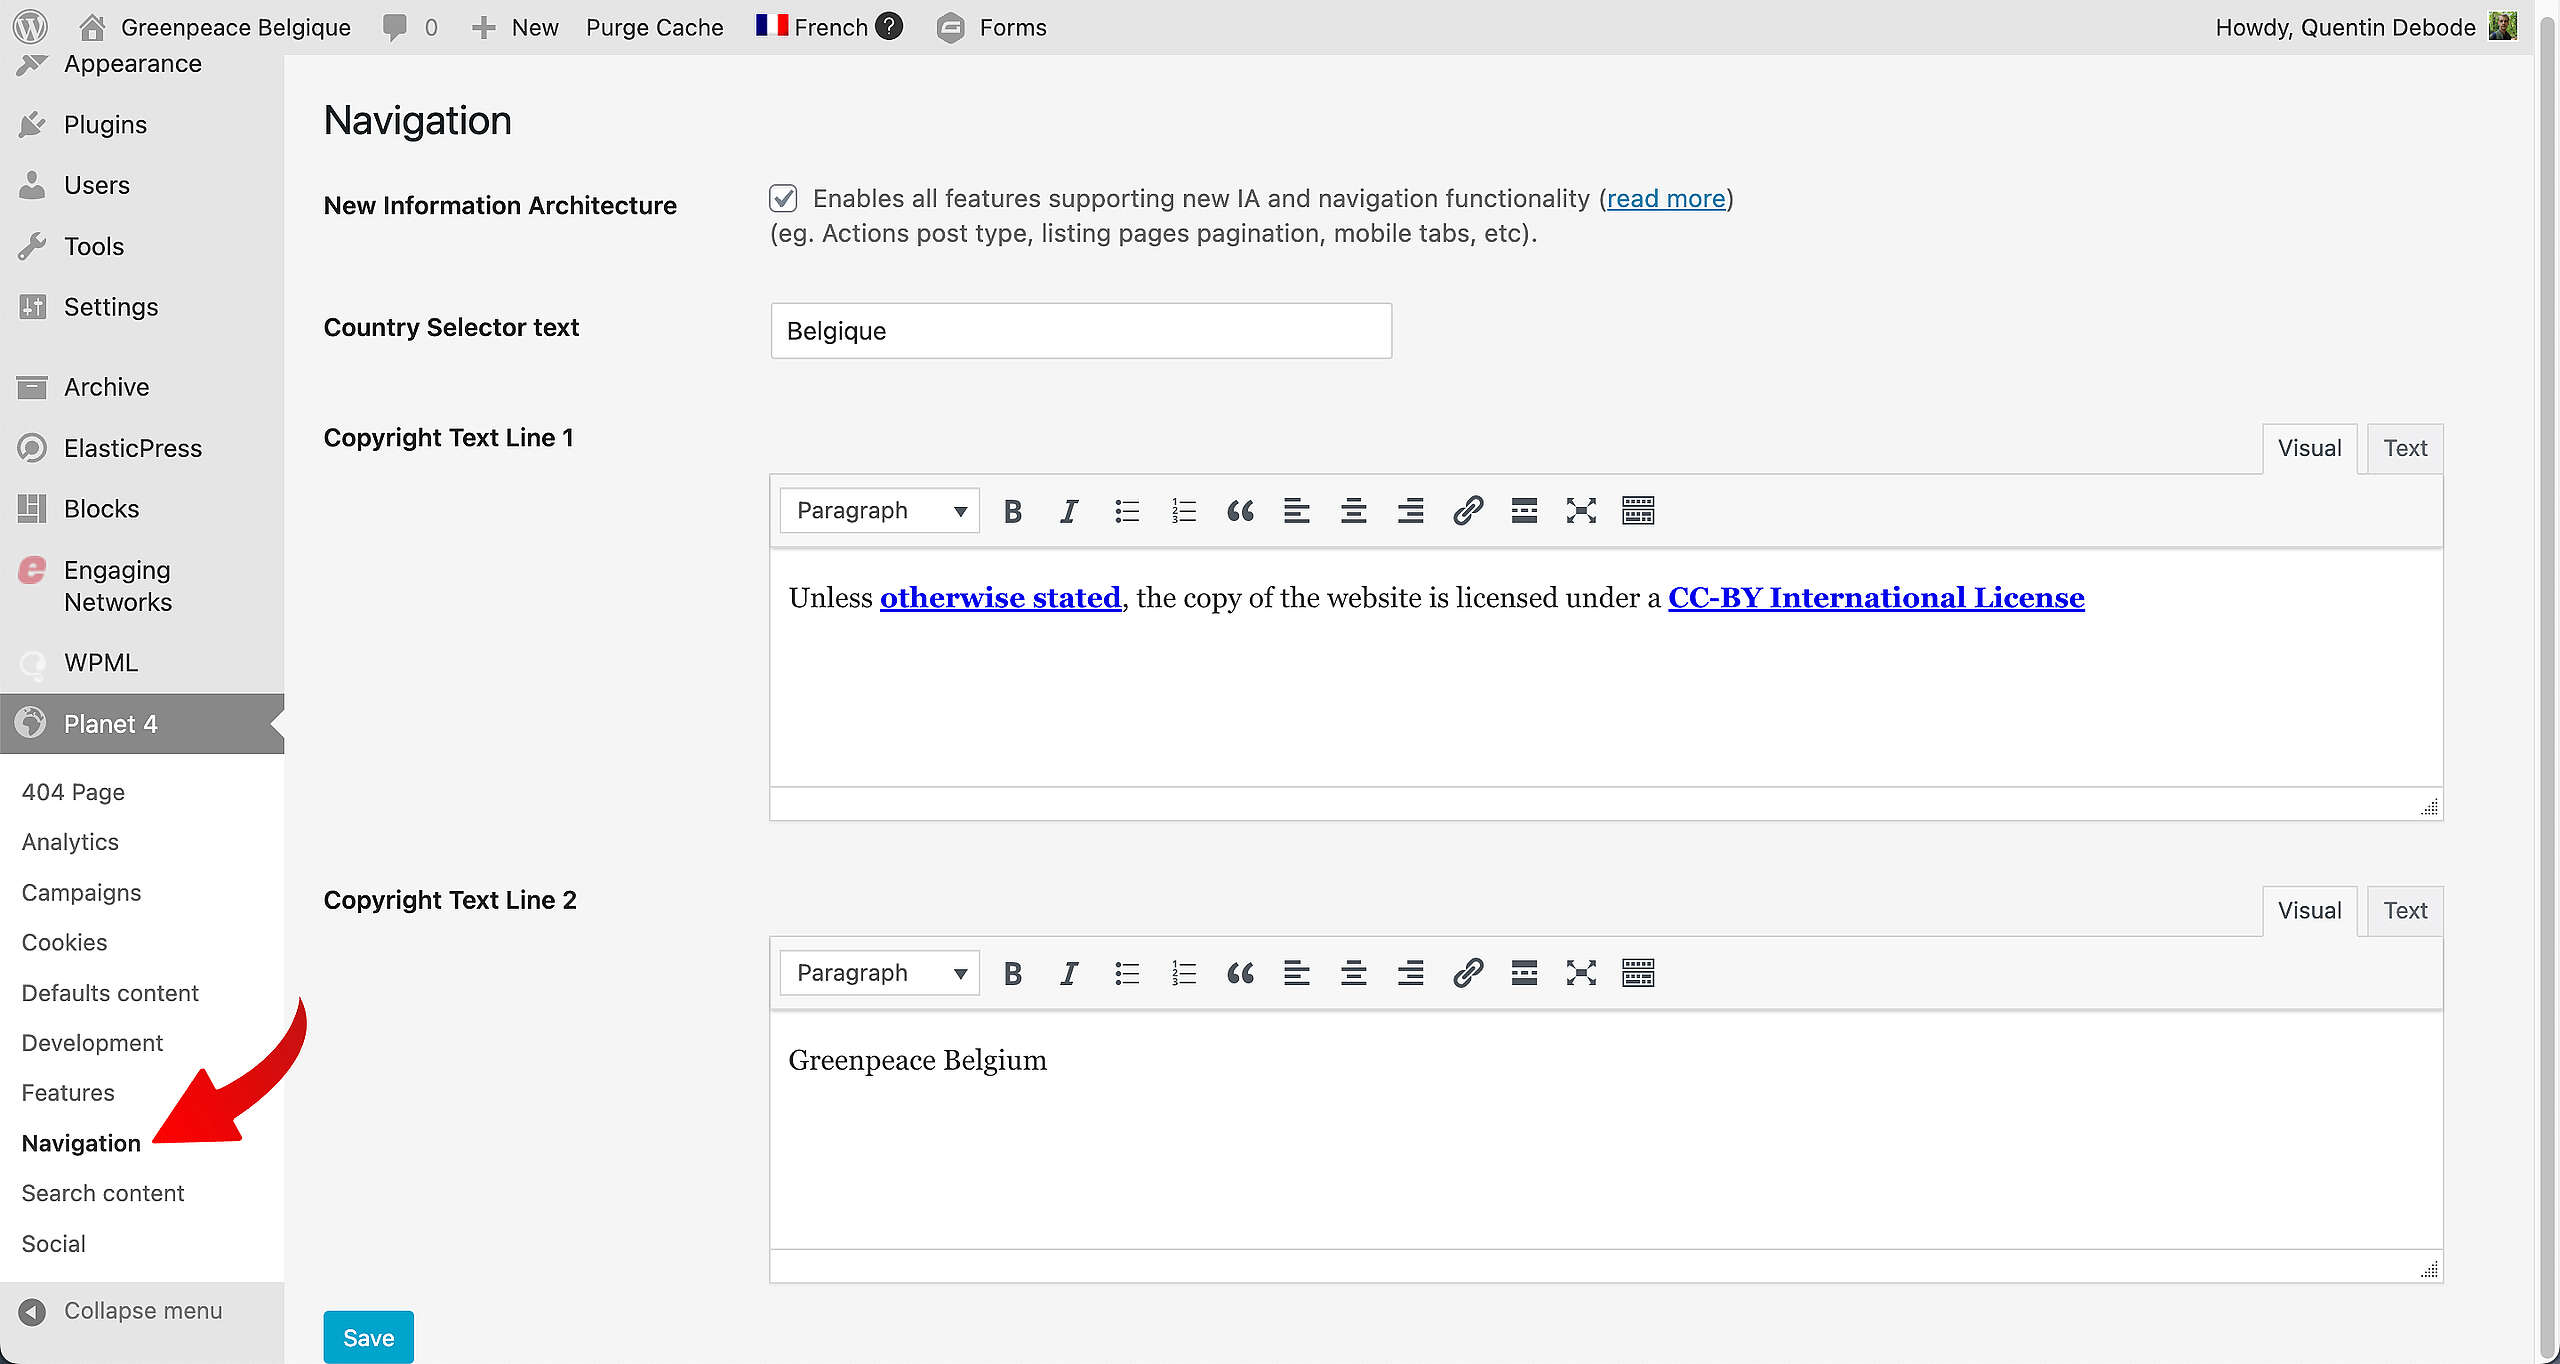Image resolution: width=2560 pixels, height=1364 pixels.
Task: Click into the Greenpeace Belgium editor text area
Action: (1606, 1130)
